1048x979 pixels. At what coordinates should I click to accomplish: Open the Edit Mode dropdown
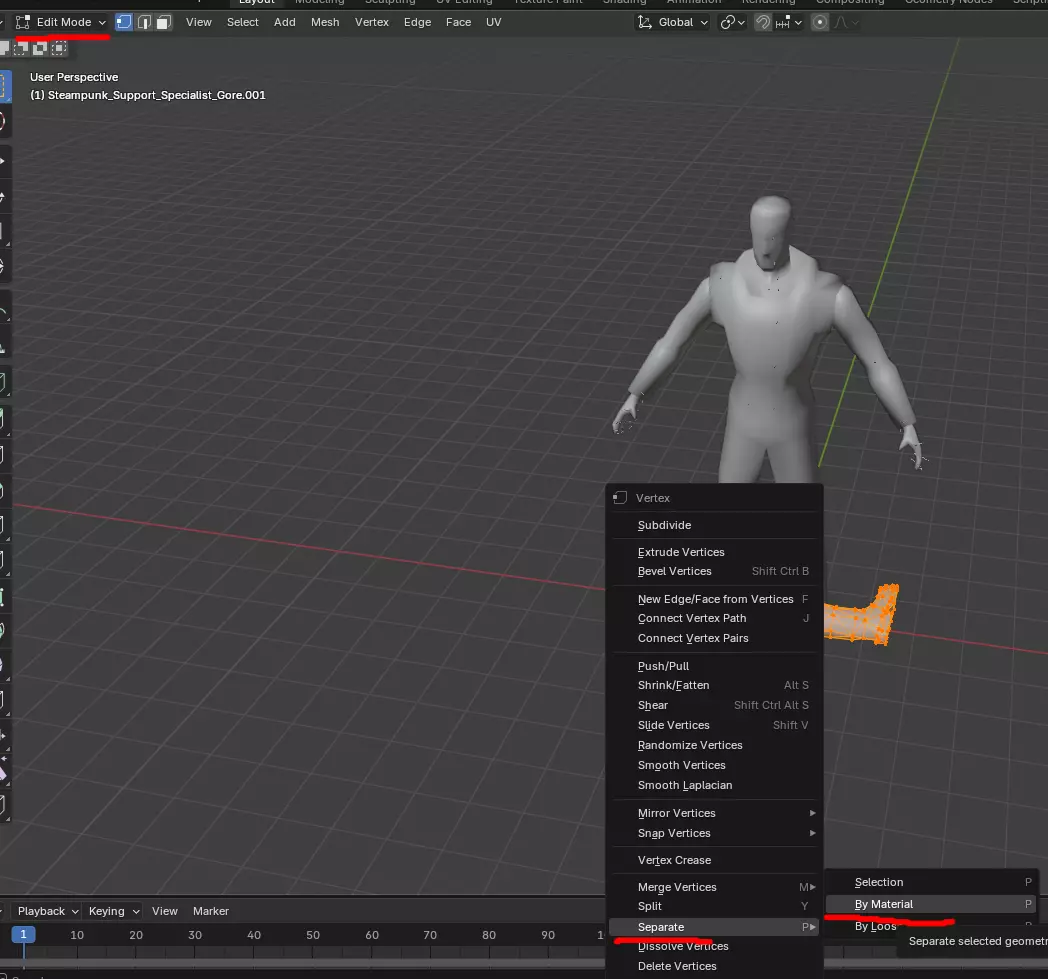tap(62, 22)
